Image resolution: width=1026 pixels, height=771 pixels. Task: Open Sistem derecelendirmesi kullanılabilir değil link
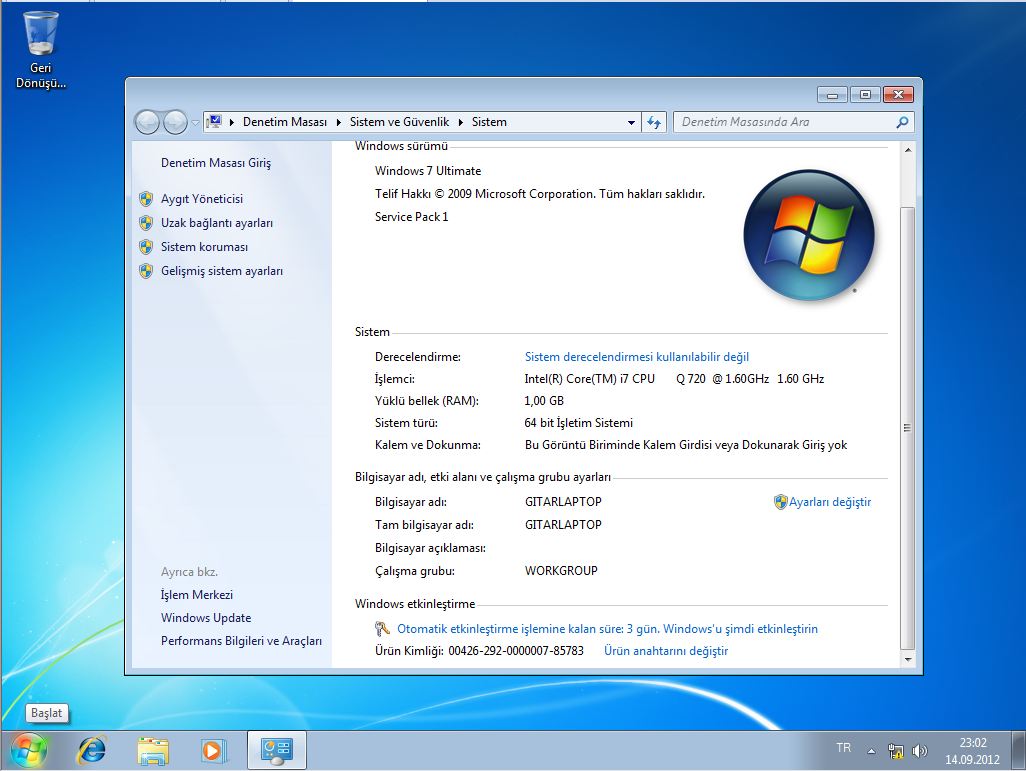[637, 357]
